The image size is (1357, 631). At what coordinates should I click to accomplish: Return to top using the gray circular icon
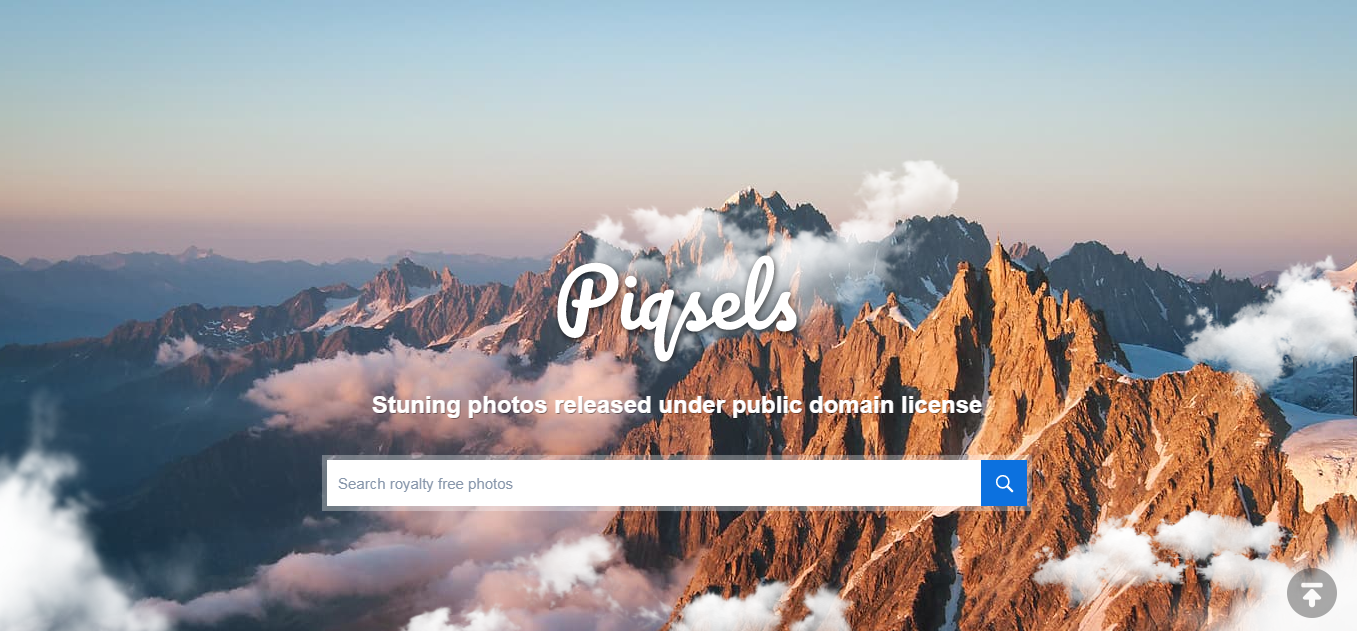pyautogui.click(x=1312, y=593)
